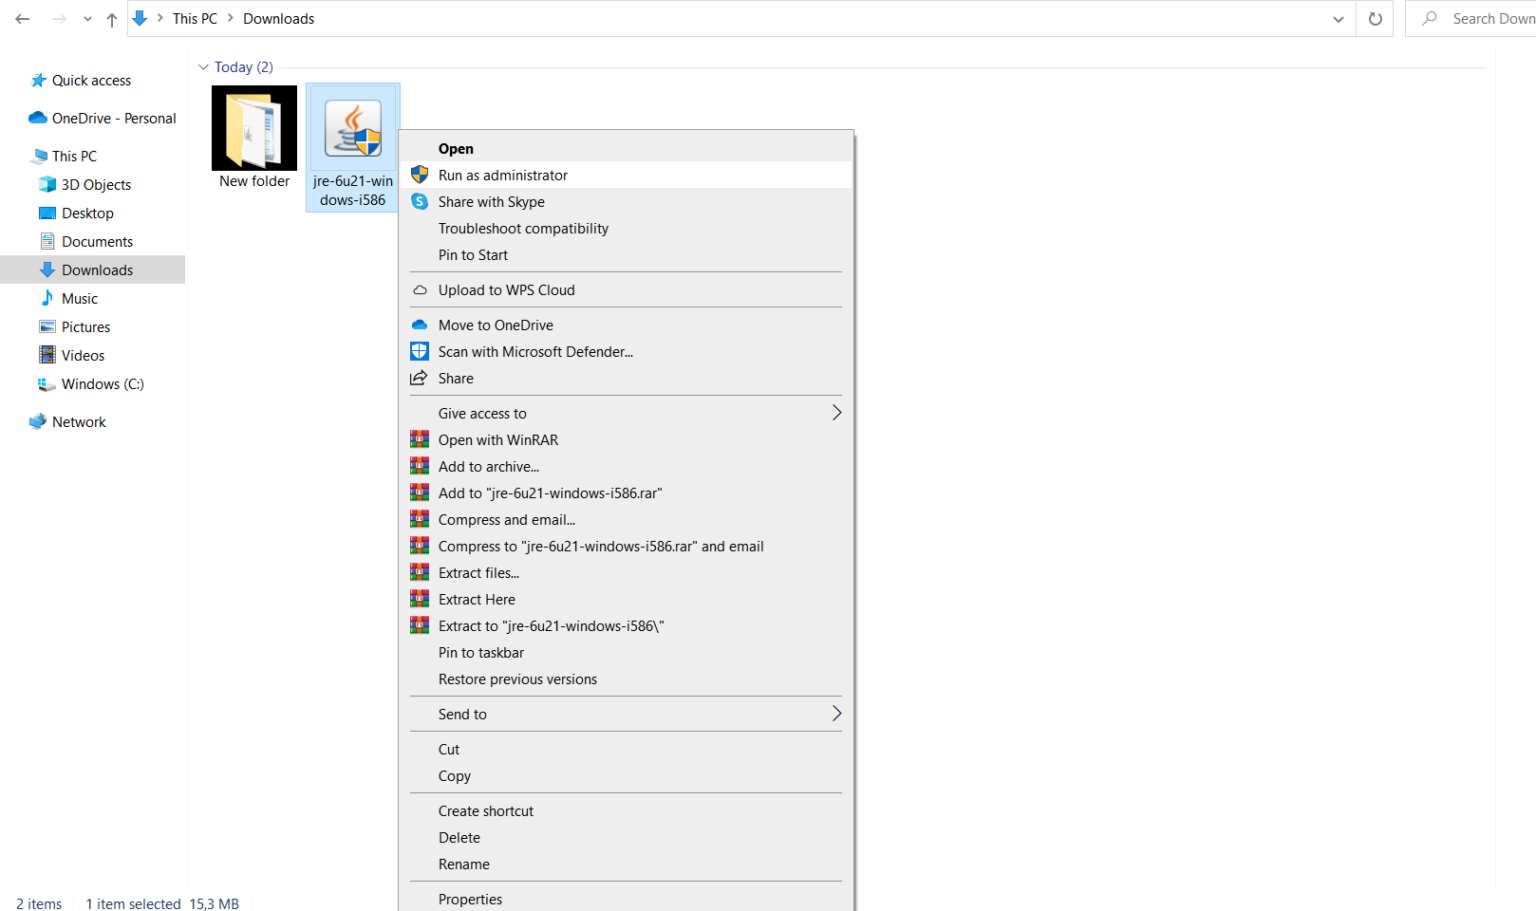
Task: Select the jre-6u21-windows-i586 Java installer file
Action: coord(352,127)
